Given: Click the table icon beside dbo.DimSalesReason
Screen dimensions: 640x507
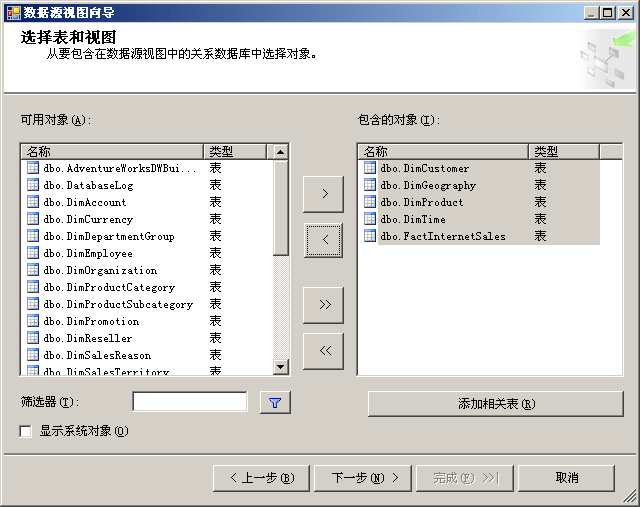Looking at the screenshot, I should [x=33, y=355].
